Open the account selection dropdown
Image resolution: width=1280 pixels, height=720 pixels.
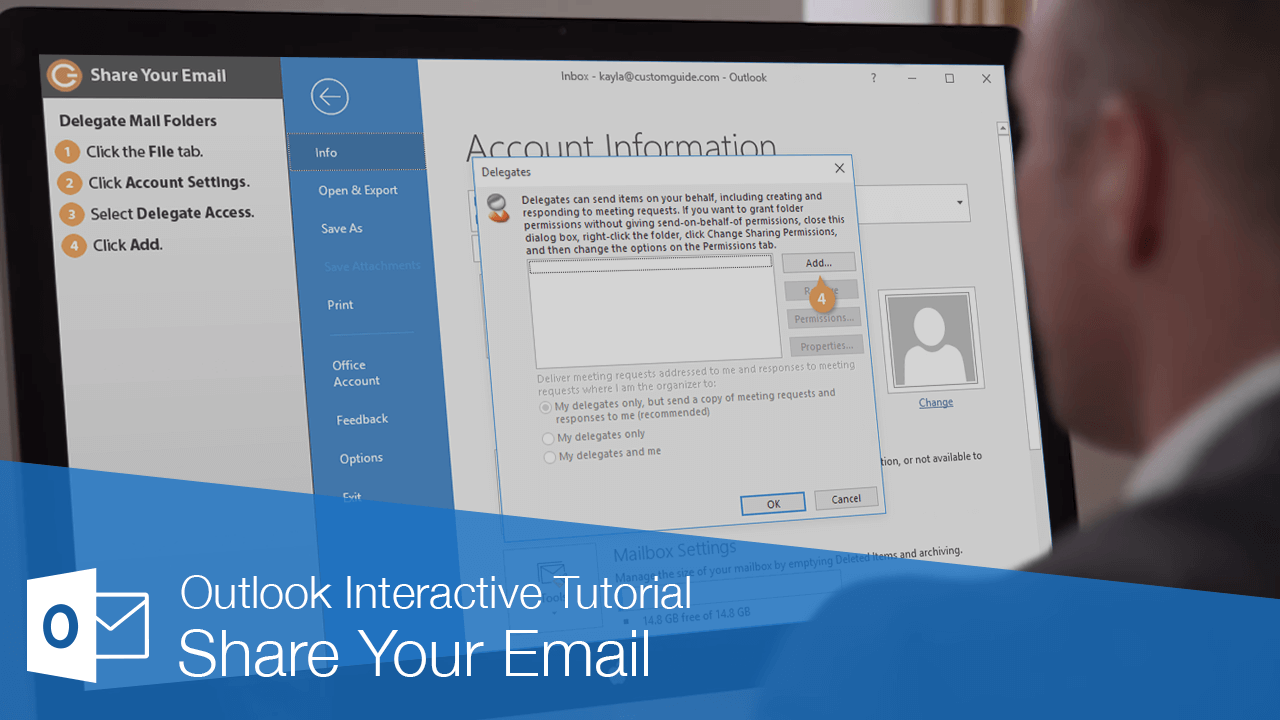(960, 203)
